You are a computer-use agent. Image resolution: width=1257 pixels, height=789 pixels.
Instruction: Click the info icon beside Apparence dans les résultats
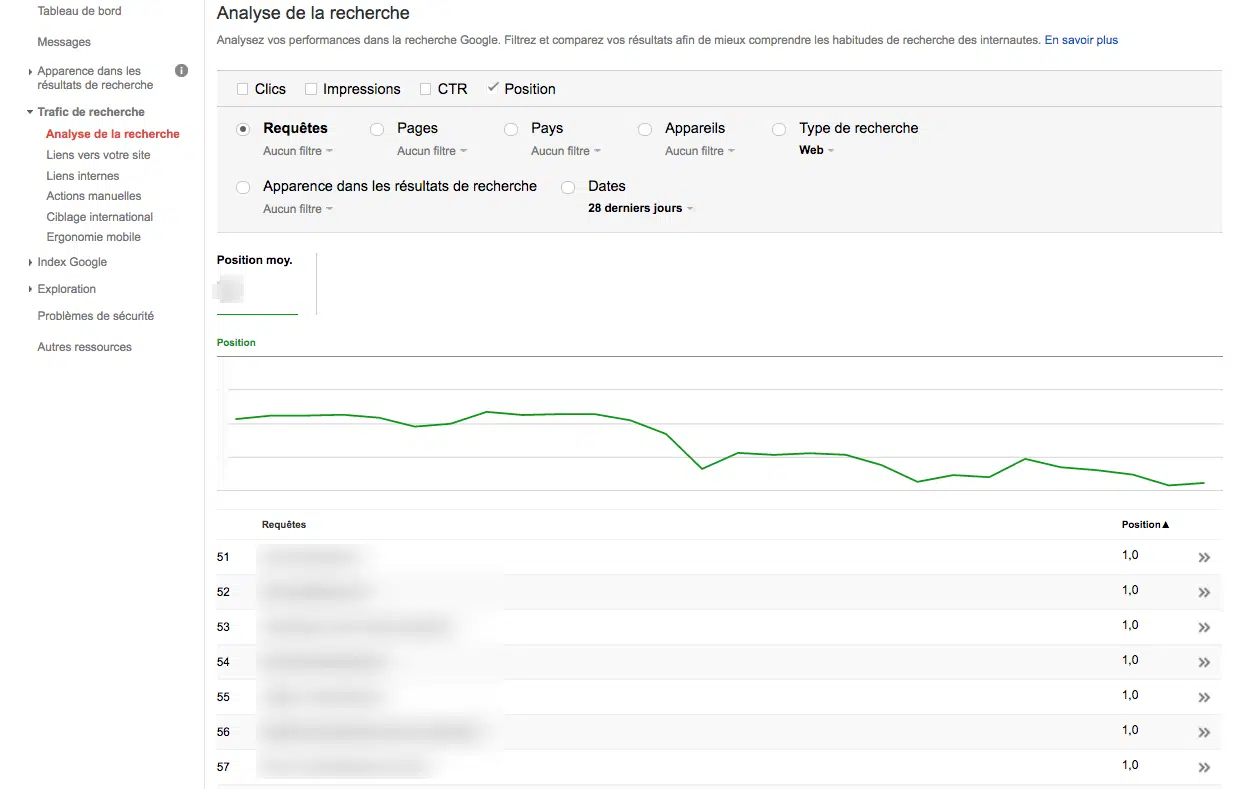coord(181,71)
